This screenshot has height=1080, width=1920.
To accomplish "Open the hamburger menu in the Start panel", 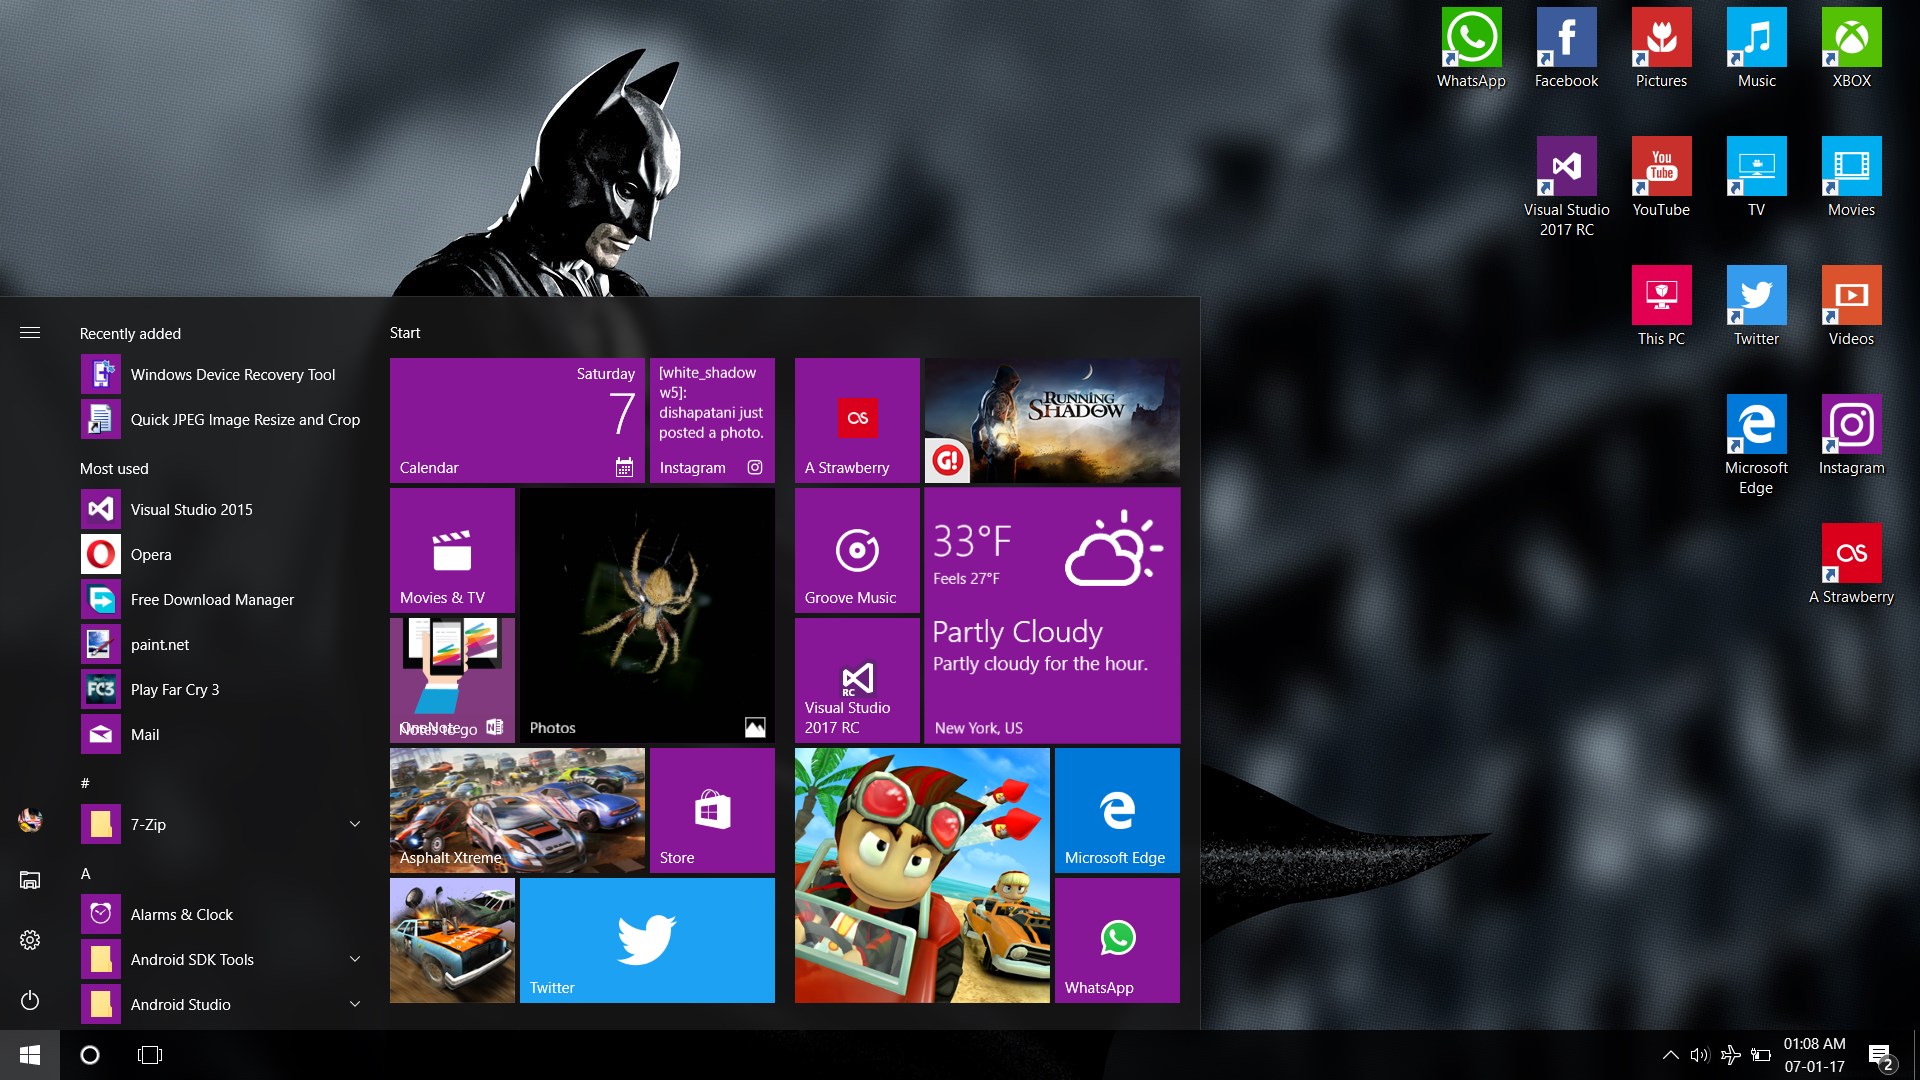I will [30, 333].
